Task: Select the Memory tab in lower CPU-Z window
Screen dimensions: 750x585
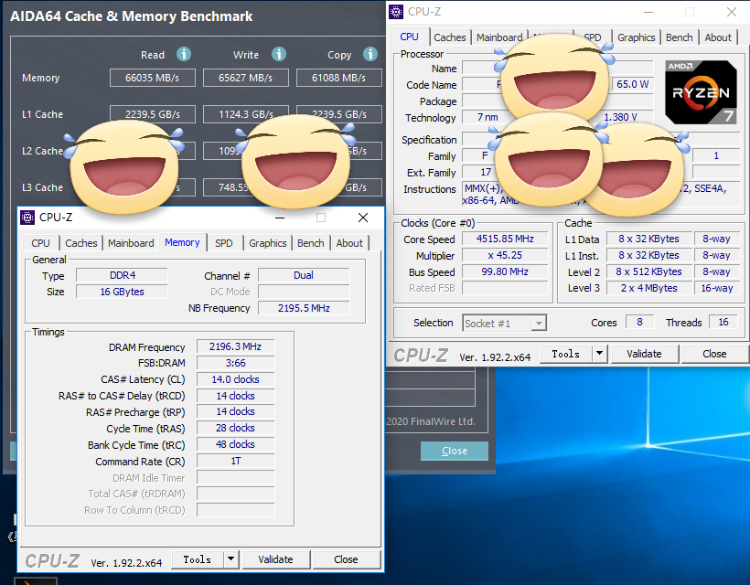Action: tap(182, 243)
